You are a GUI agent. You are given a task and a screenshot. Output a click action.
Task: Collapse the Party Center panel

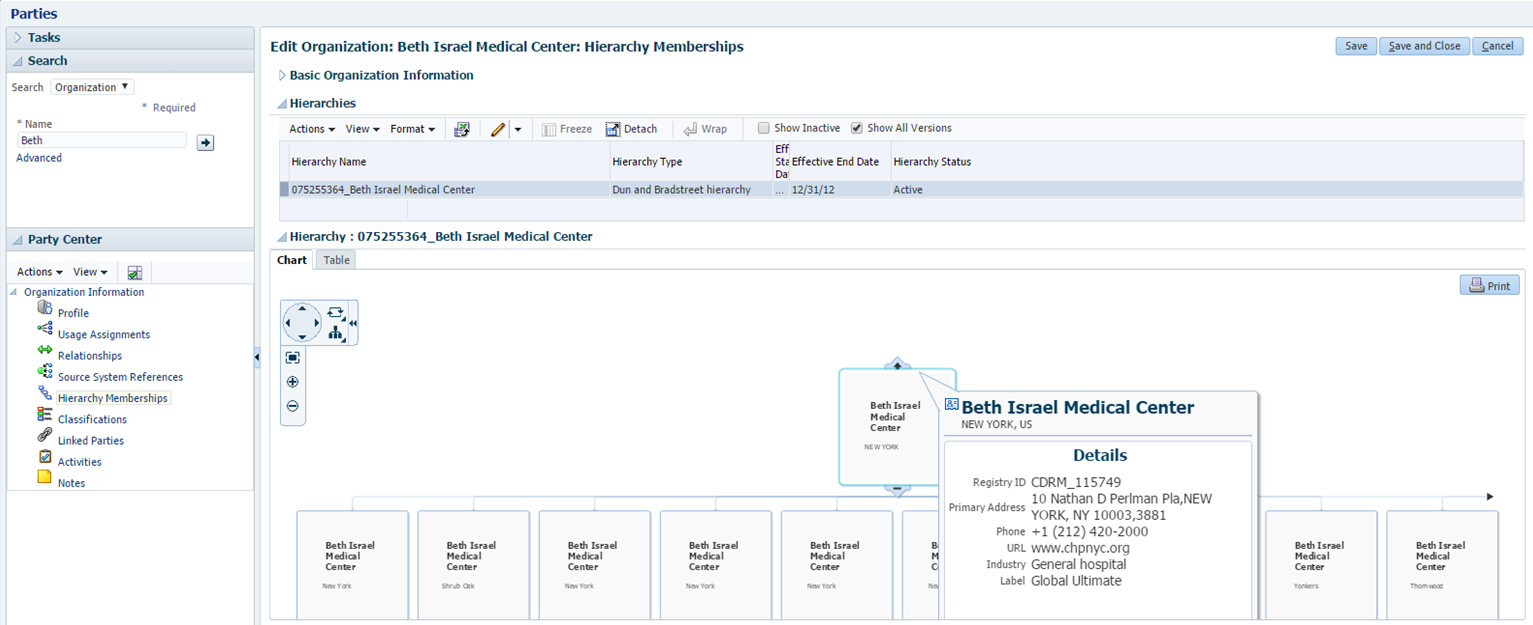pyautogui.click(x=18, y=240)
